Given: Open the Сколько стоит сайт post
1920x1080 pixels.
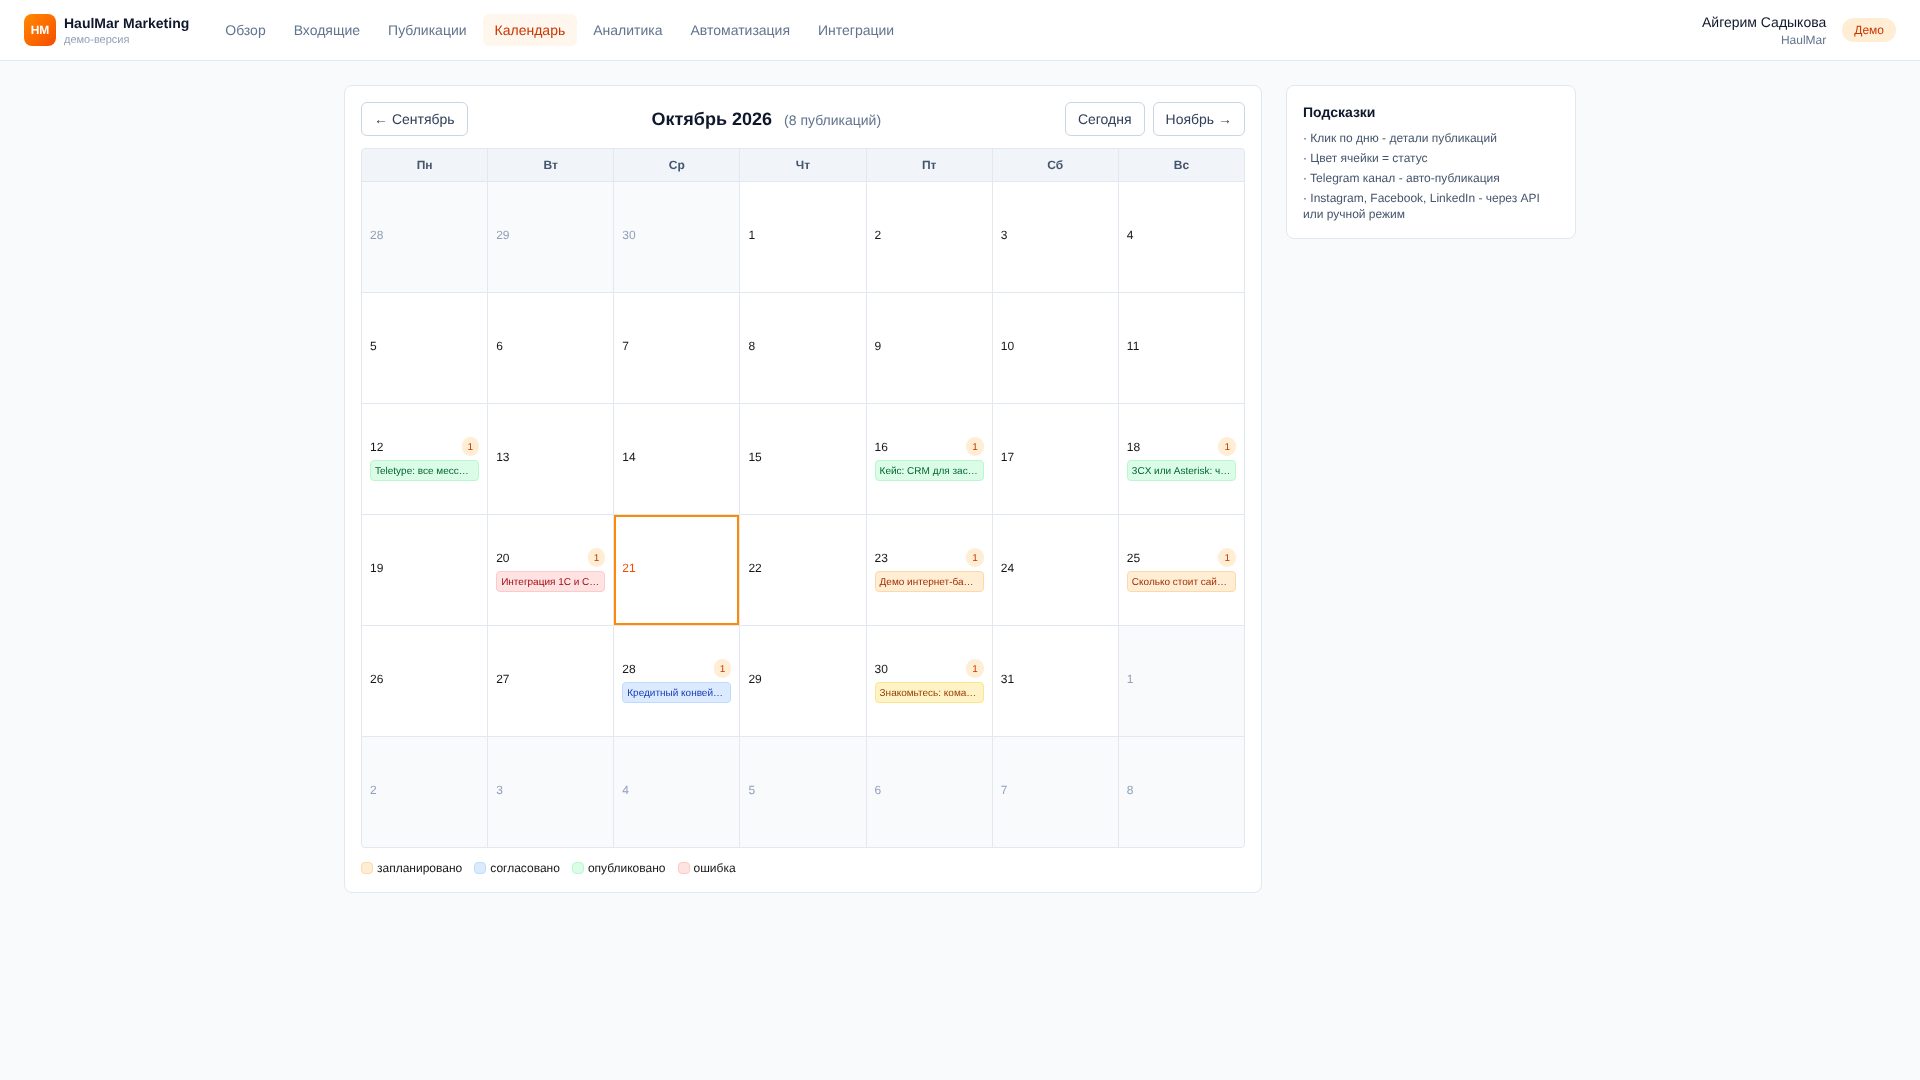Looking at the screenshot, I should (x=1181, y=582).
